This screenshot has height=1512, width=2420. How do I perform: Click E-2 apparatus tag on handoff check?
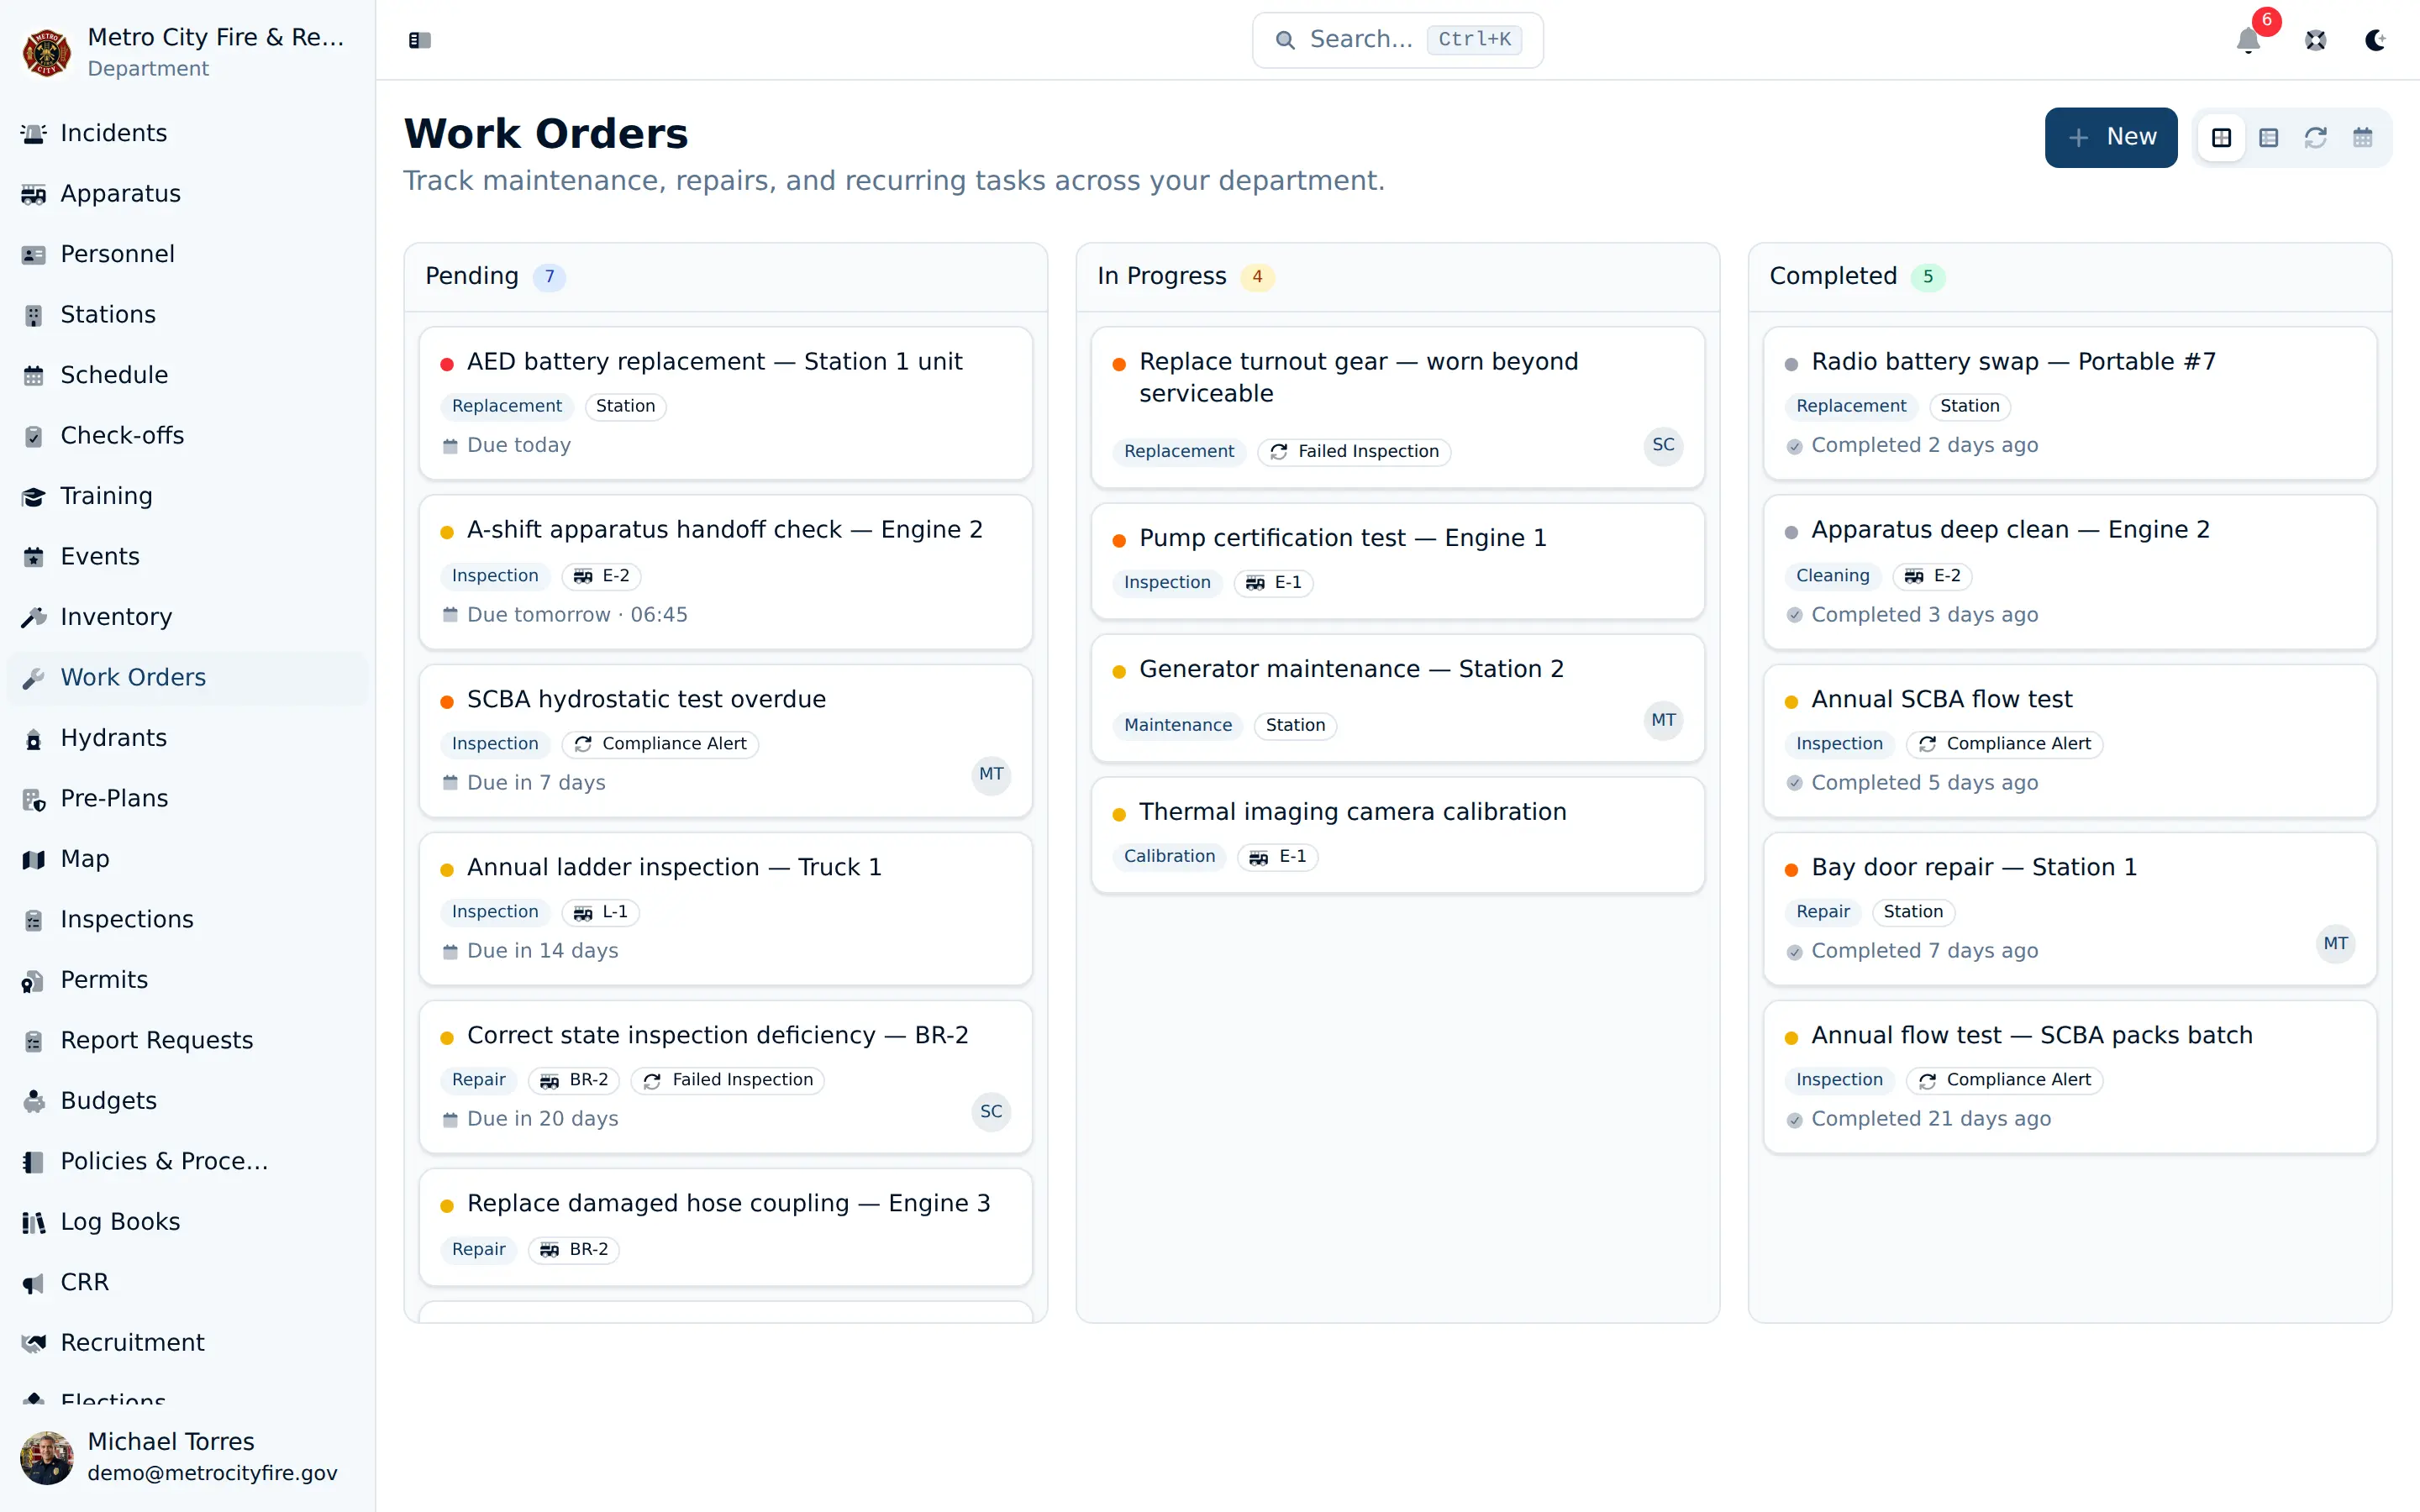click(x=601, y=576)
